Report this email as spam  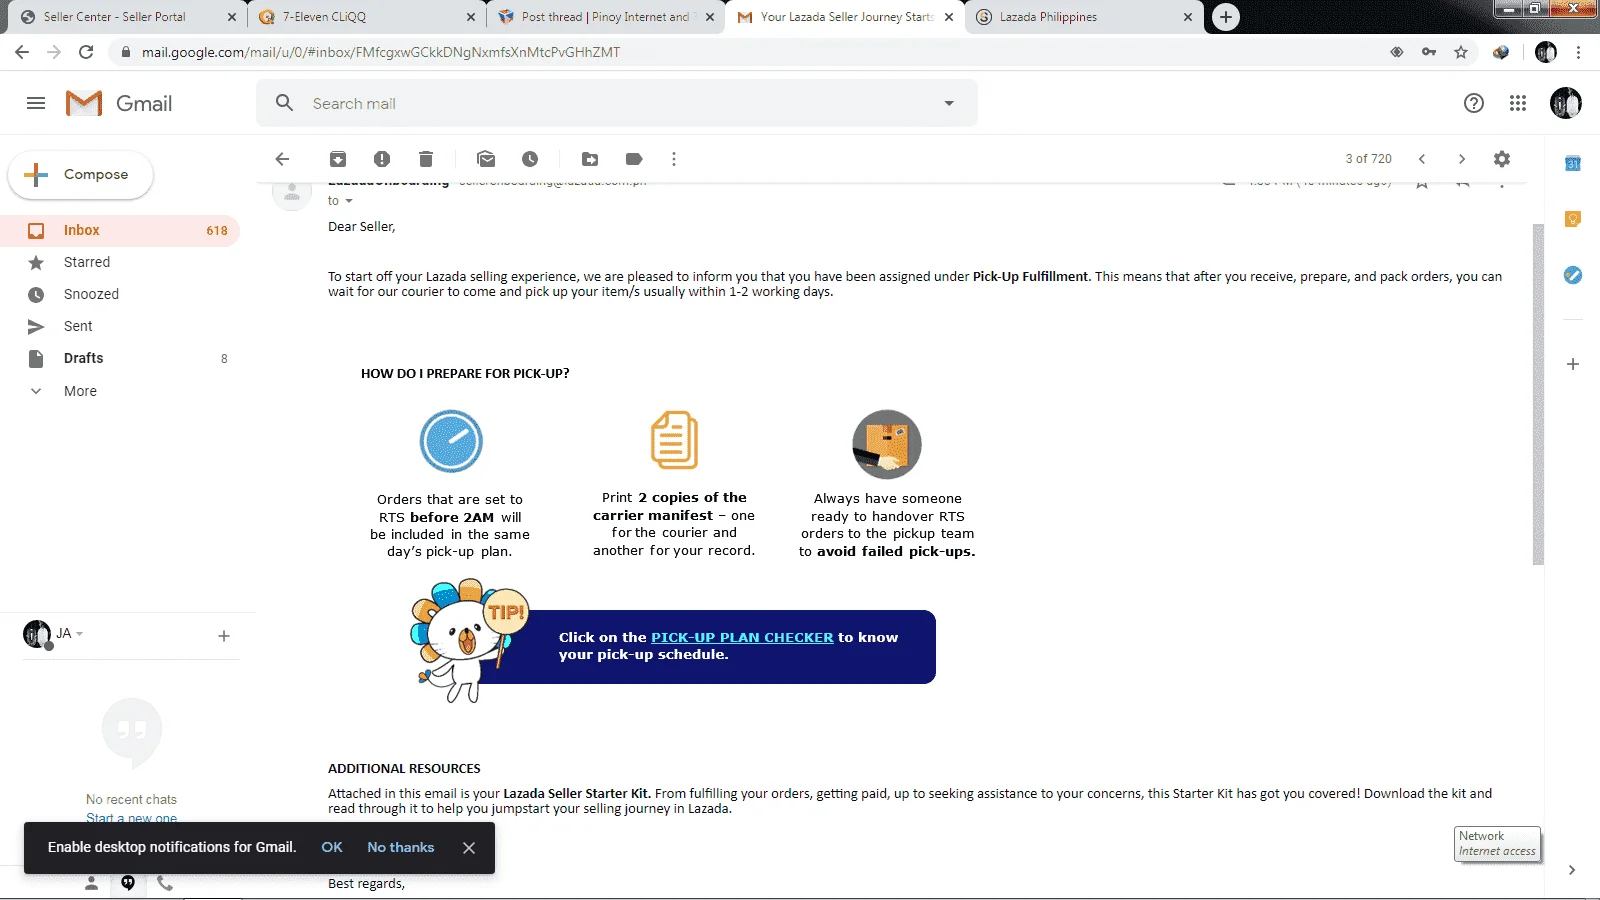(x=382, y=159)
